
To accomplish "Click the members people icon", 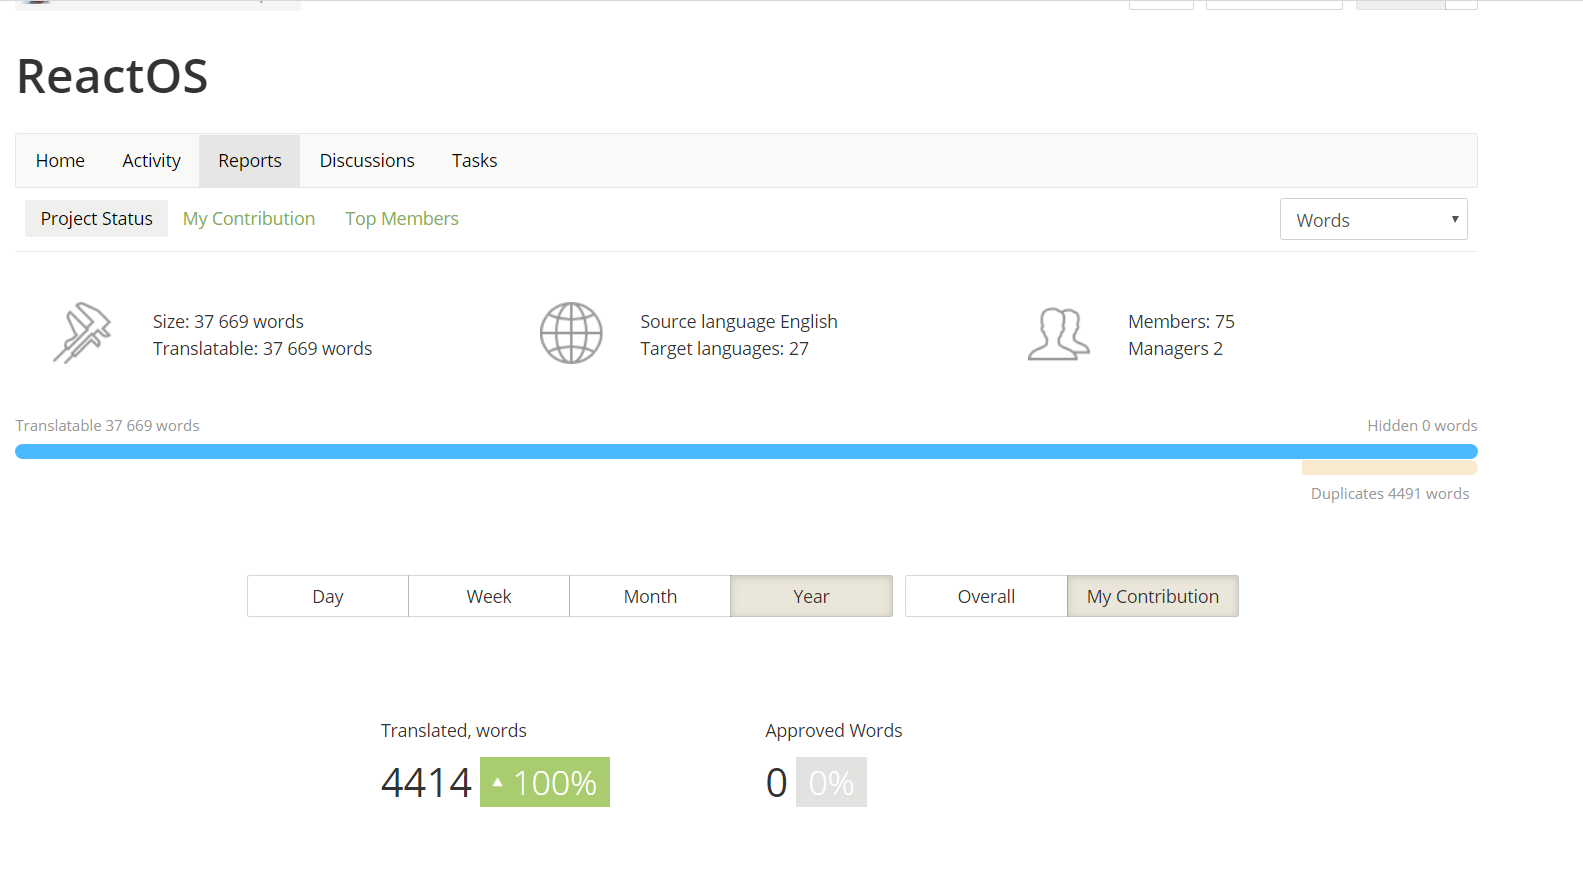I will pos(1058,333).
